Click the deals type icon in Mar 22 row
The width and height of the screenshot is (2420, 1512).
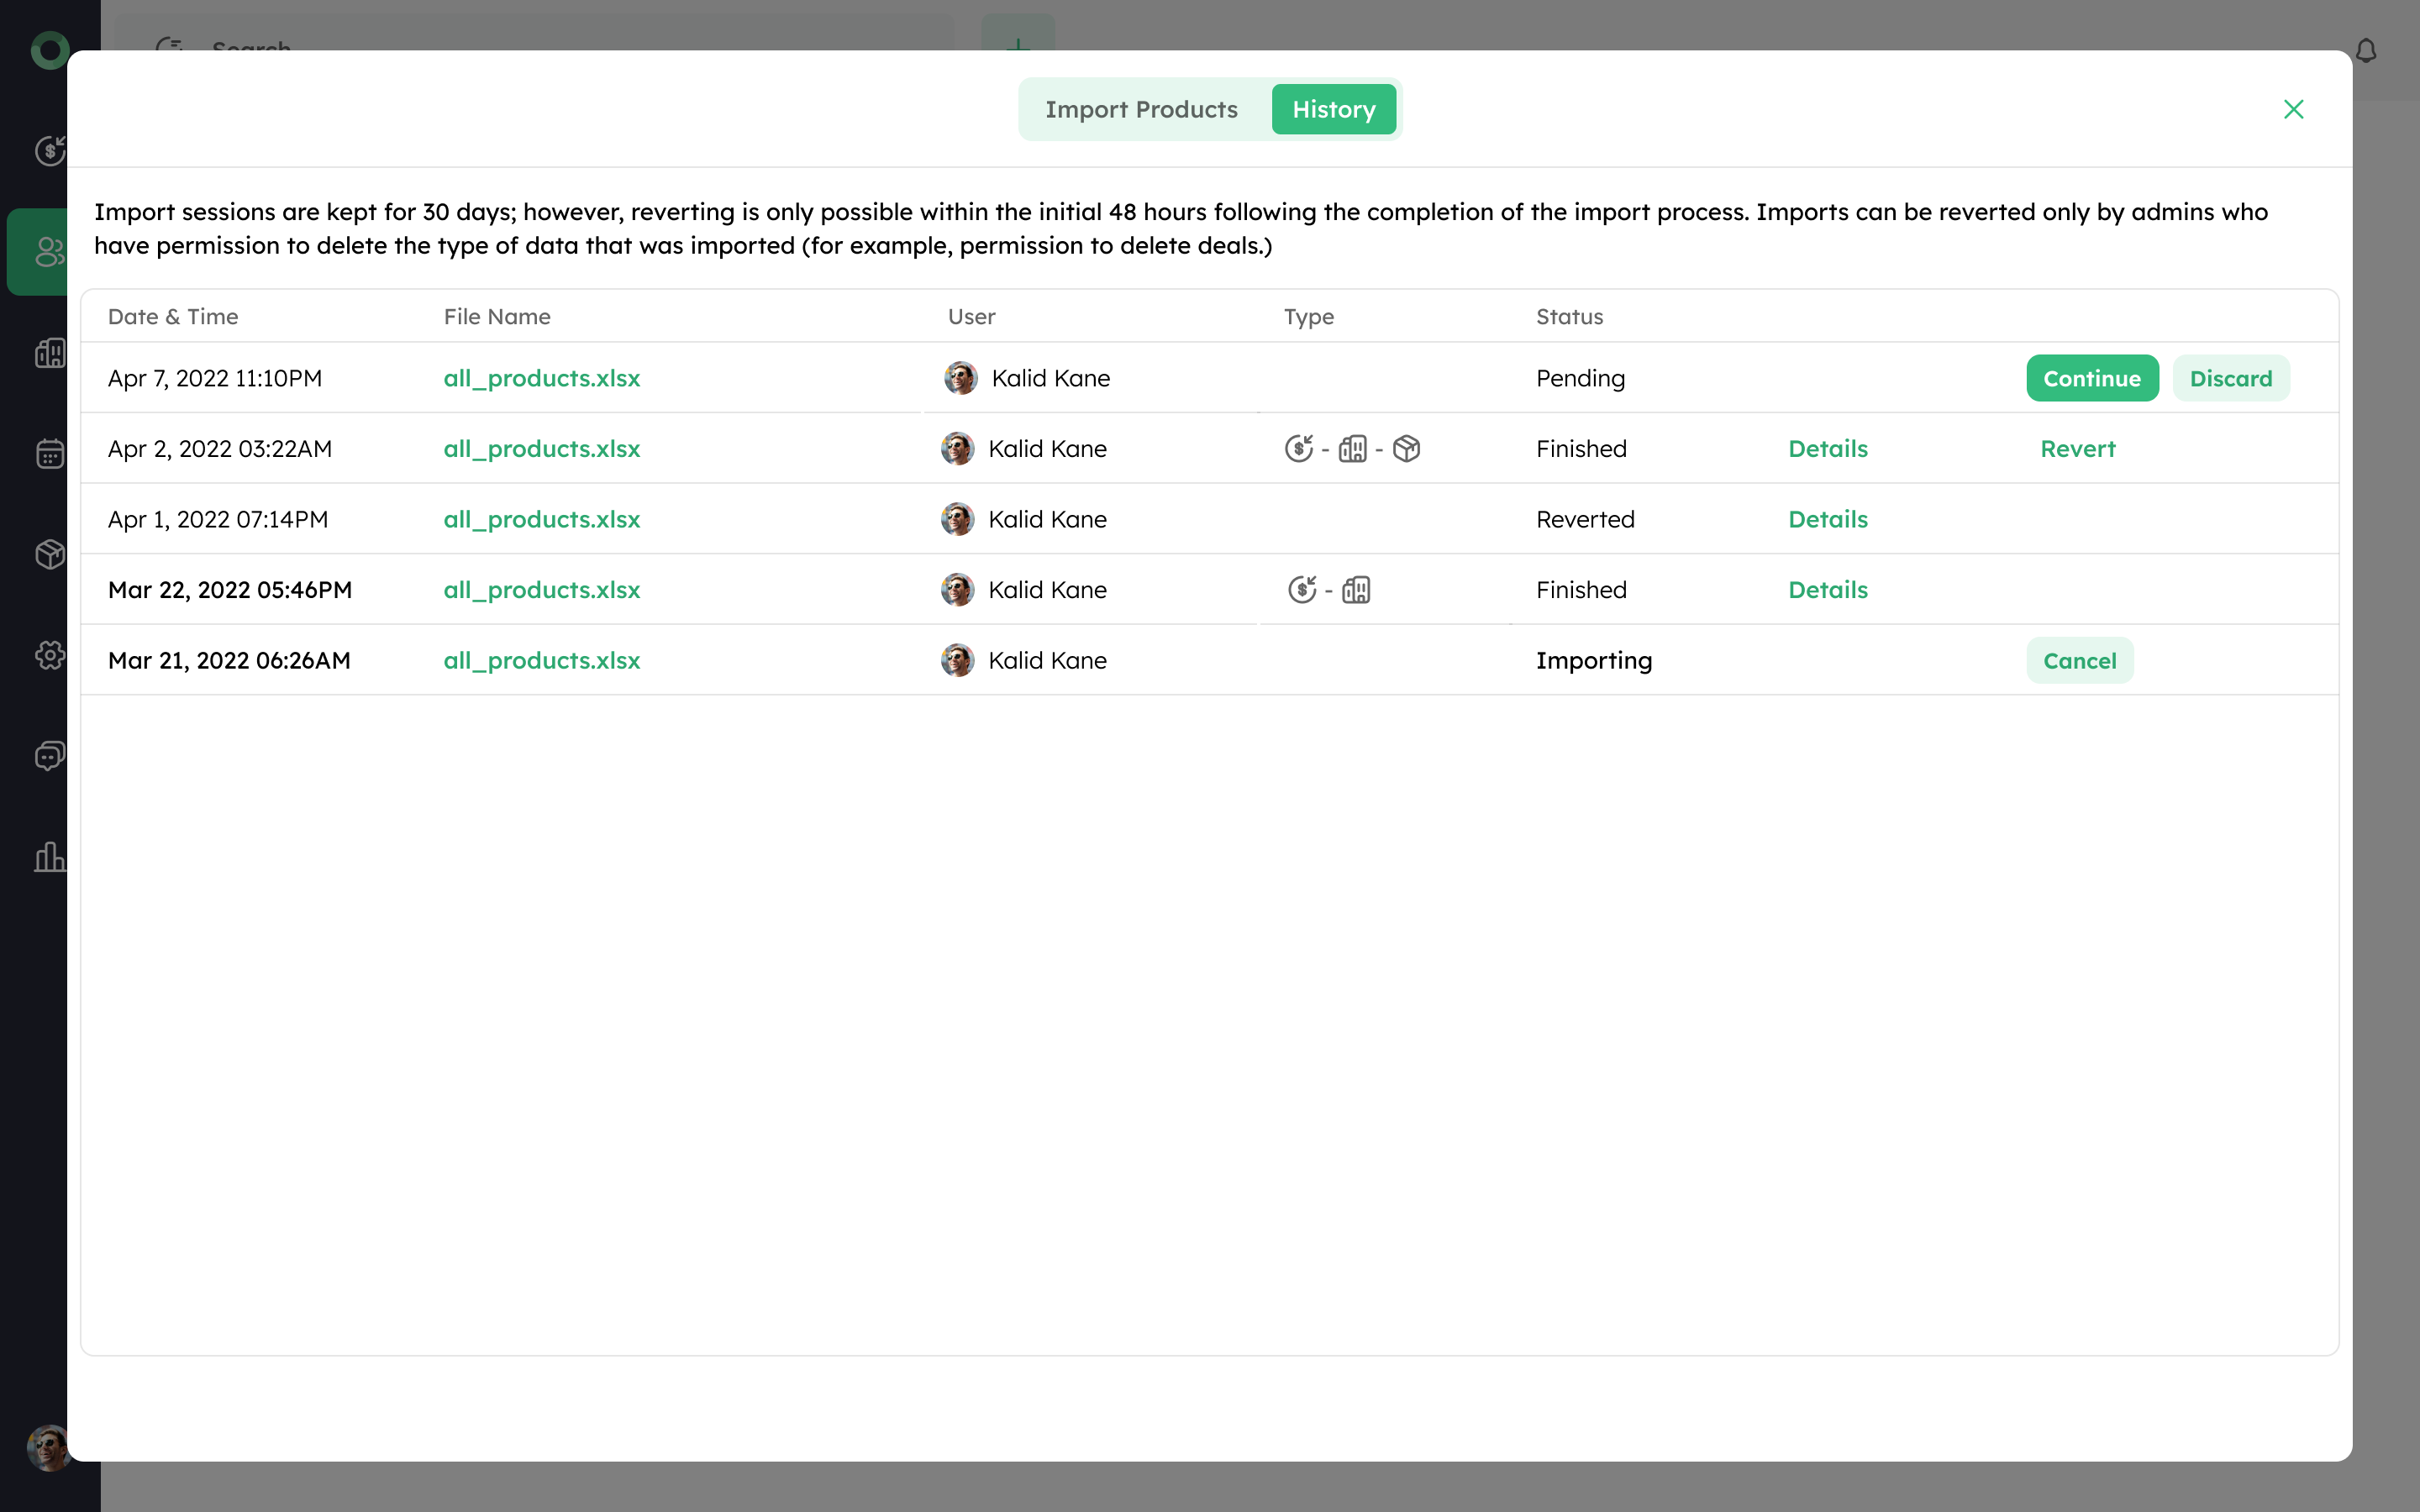coord(1302,589)
